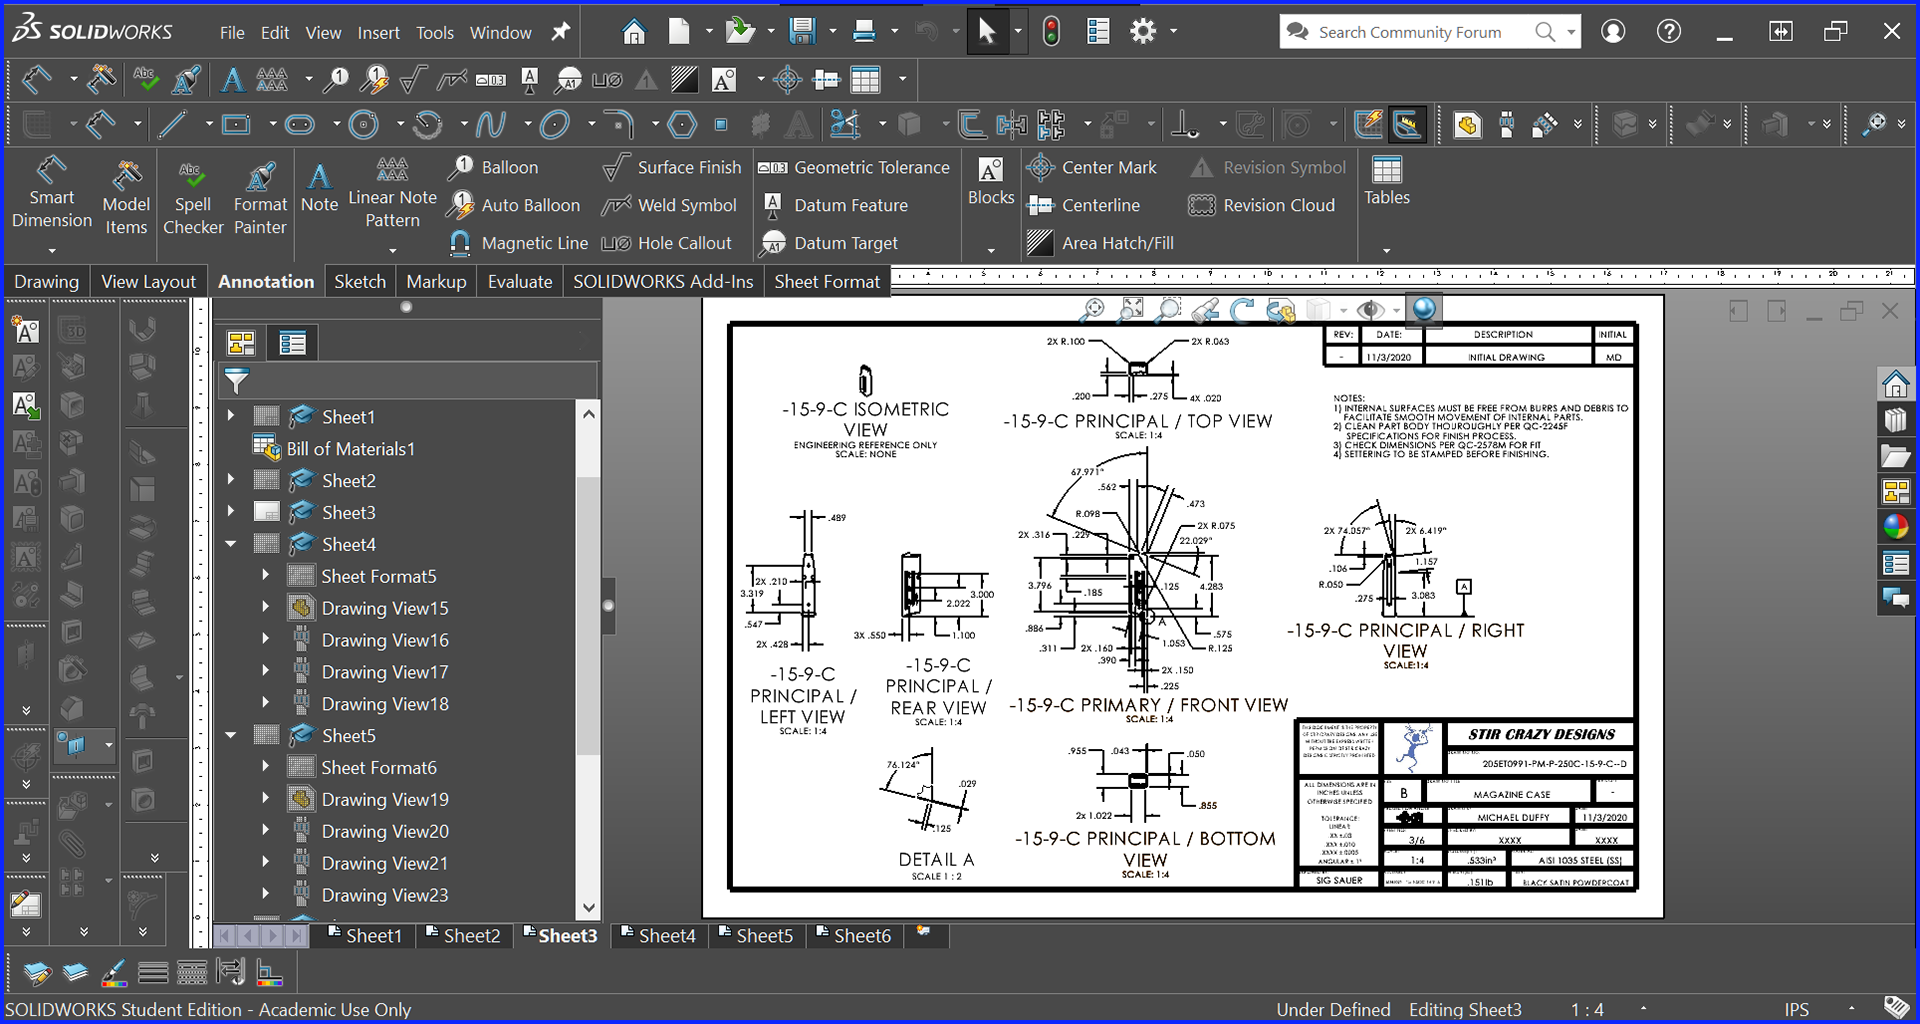Open the Tools menu

(435, 32)
